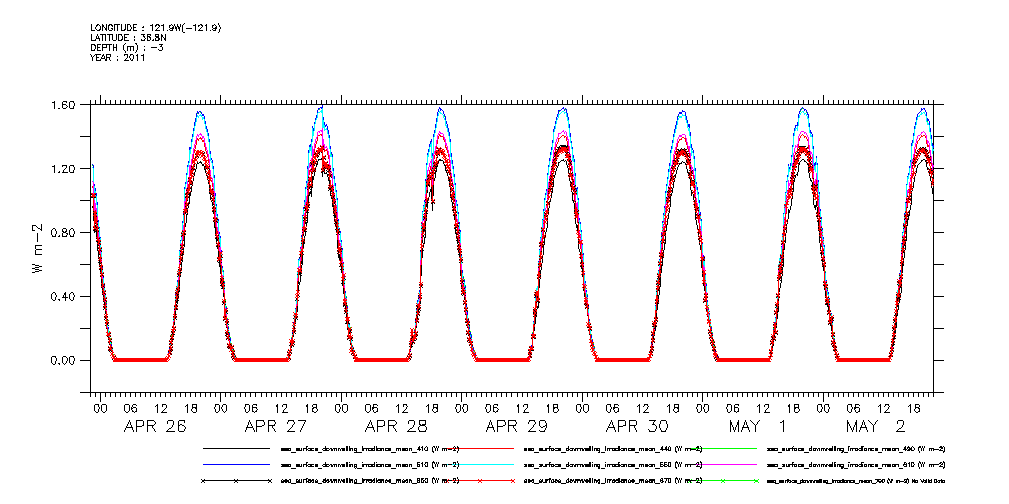Click legend text irradiance_mean_440 (W m-2)

coord(613,448)
